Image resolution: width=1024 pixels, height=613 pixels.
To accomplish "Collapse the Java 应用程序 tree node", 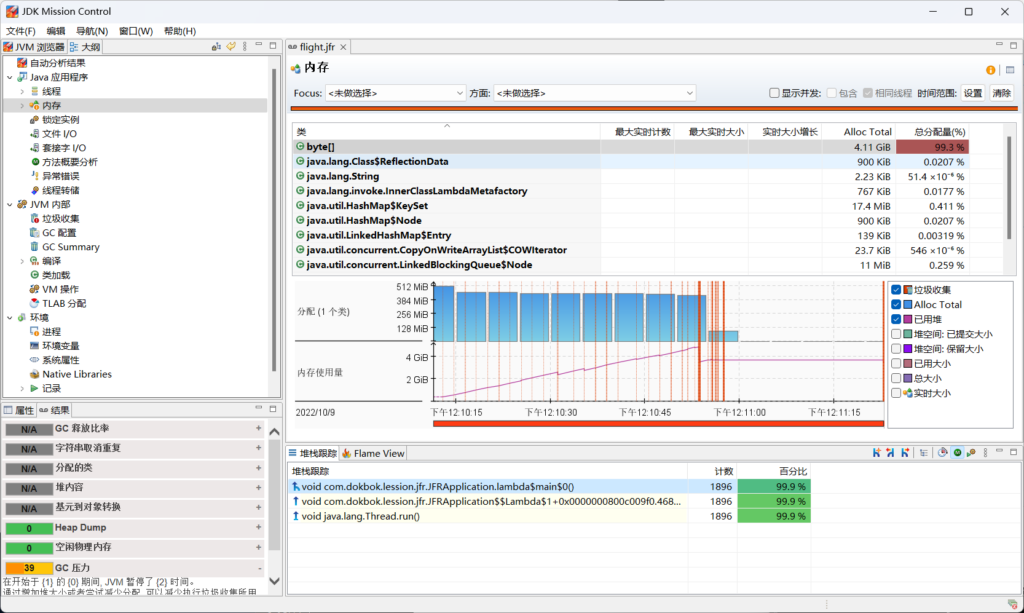I will [10, 77].
